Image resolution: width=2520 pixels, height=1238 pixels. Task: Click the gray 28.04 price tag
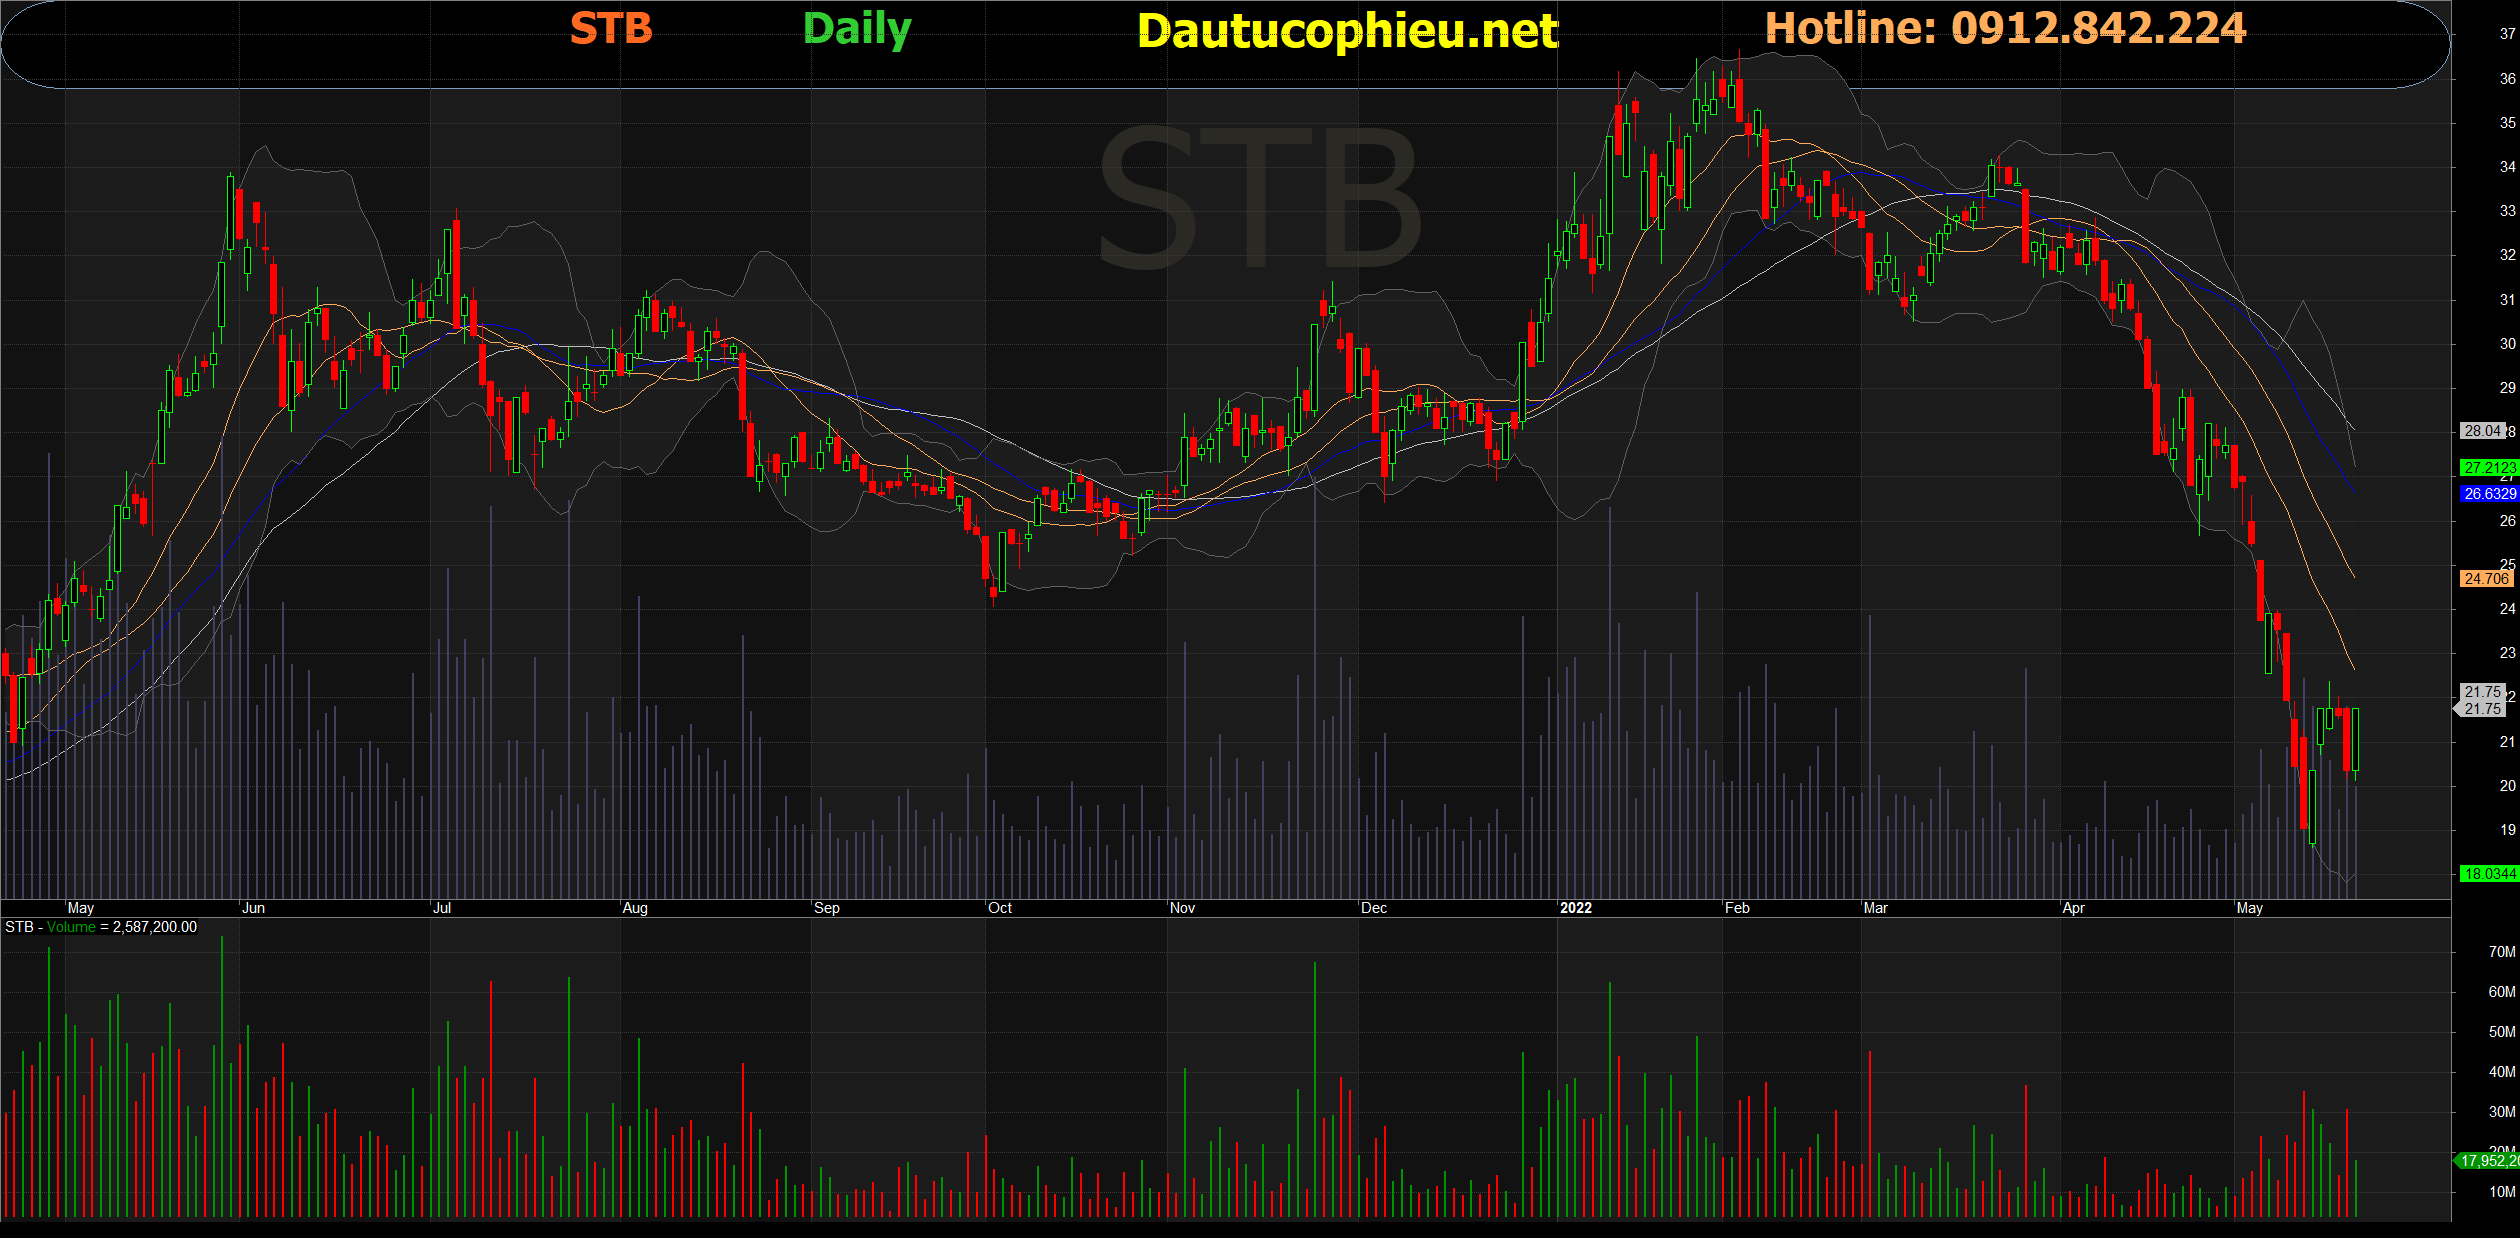point(2482,431)
